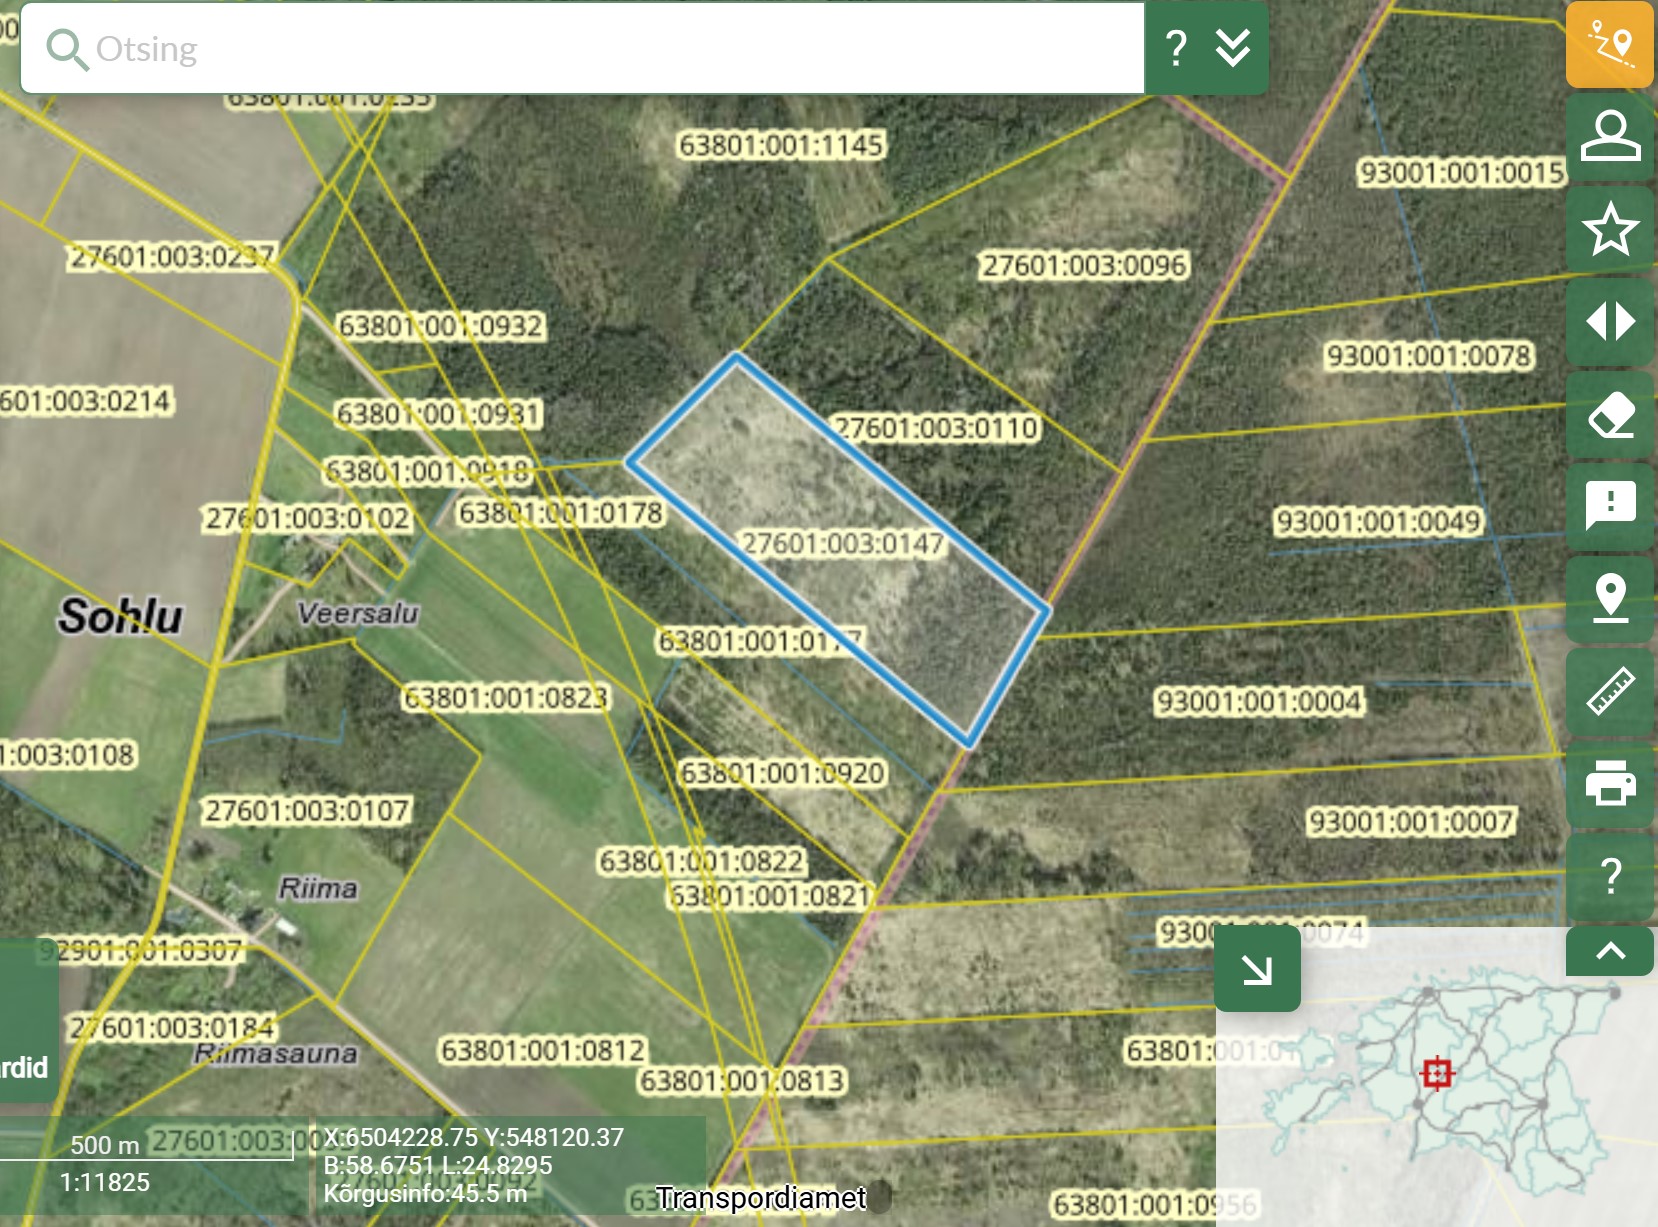The image size is (1658, 1227).
Task: Expand advanced search double chevron
Action: 1233,48
